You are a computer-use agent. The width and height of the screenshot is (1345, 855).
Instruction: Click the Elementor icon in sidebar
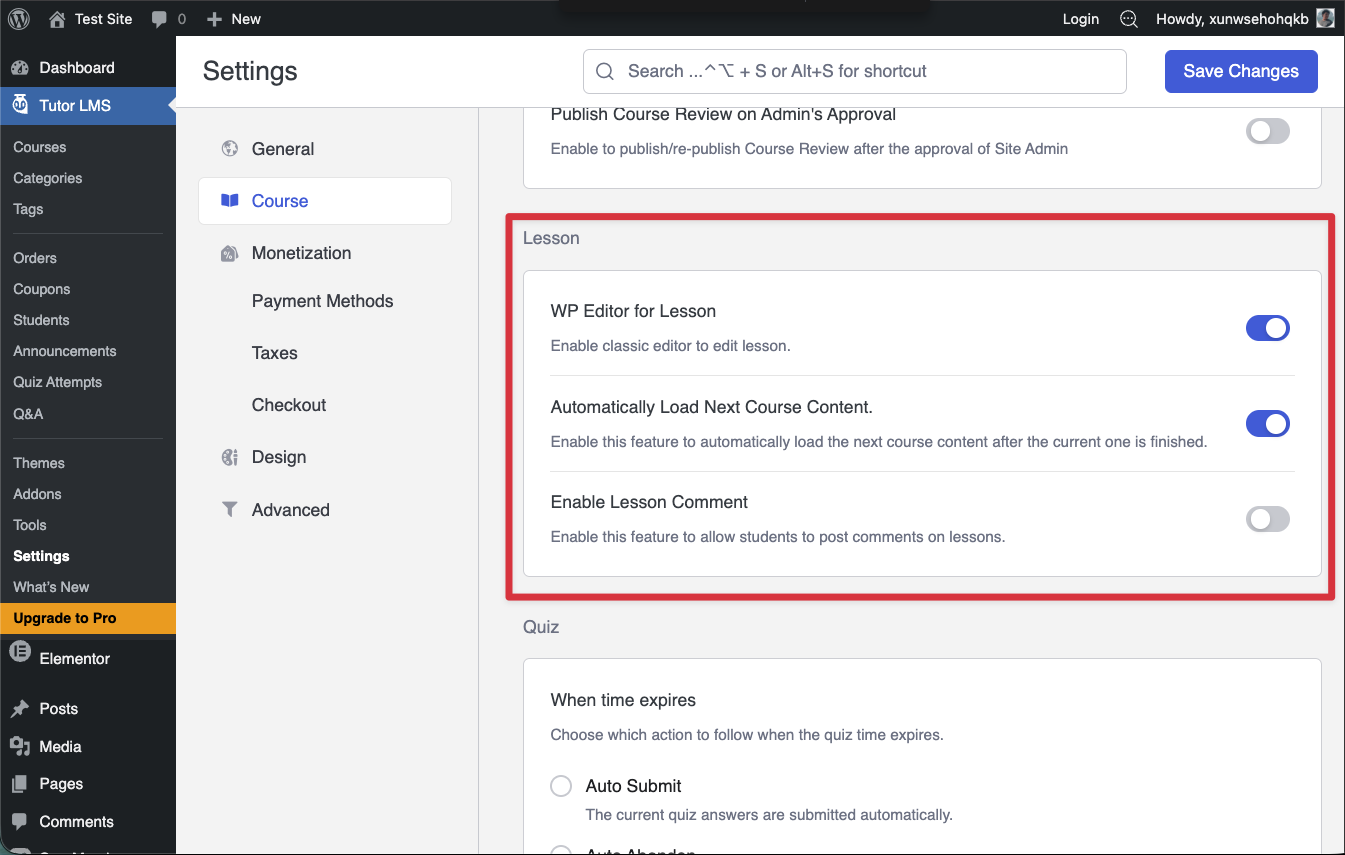pos(19,657)
